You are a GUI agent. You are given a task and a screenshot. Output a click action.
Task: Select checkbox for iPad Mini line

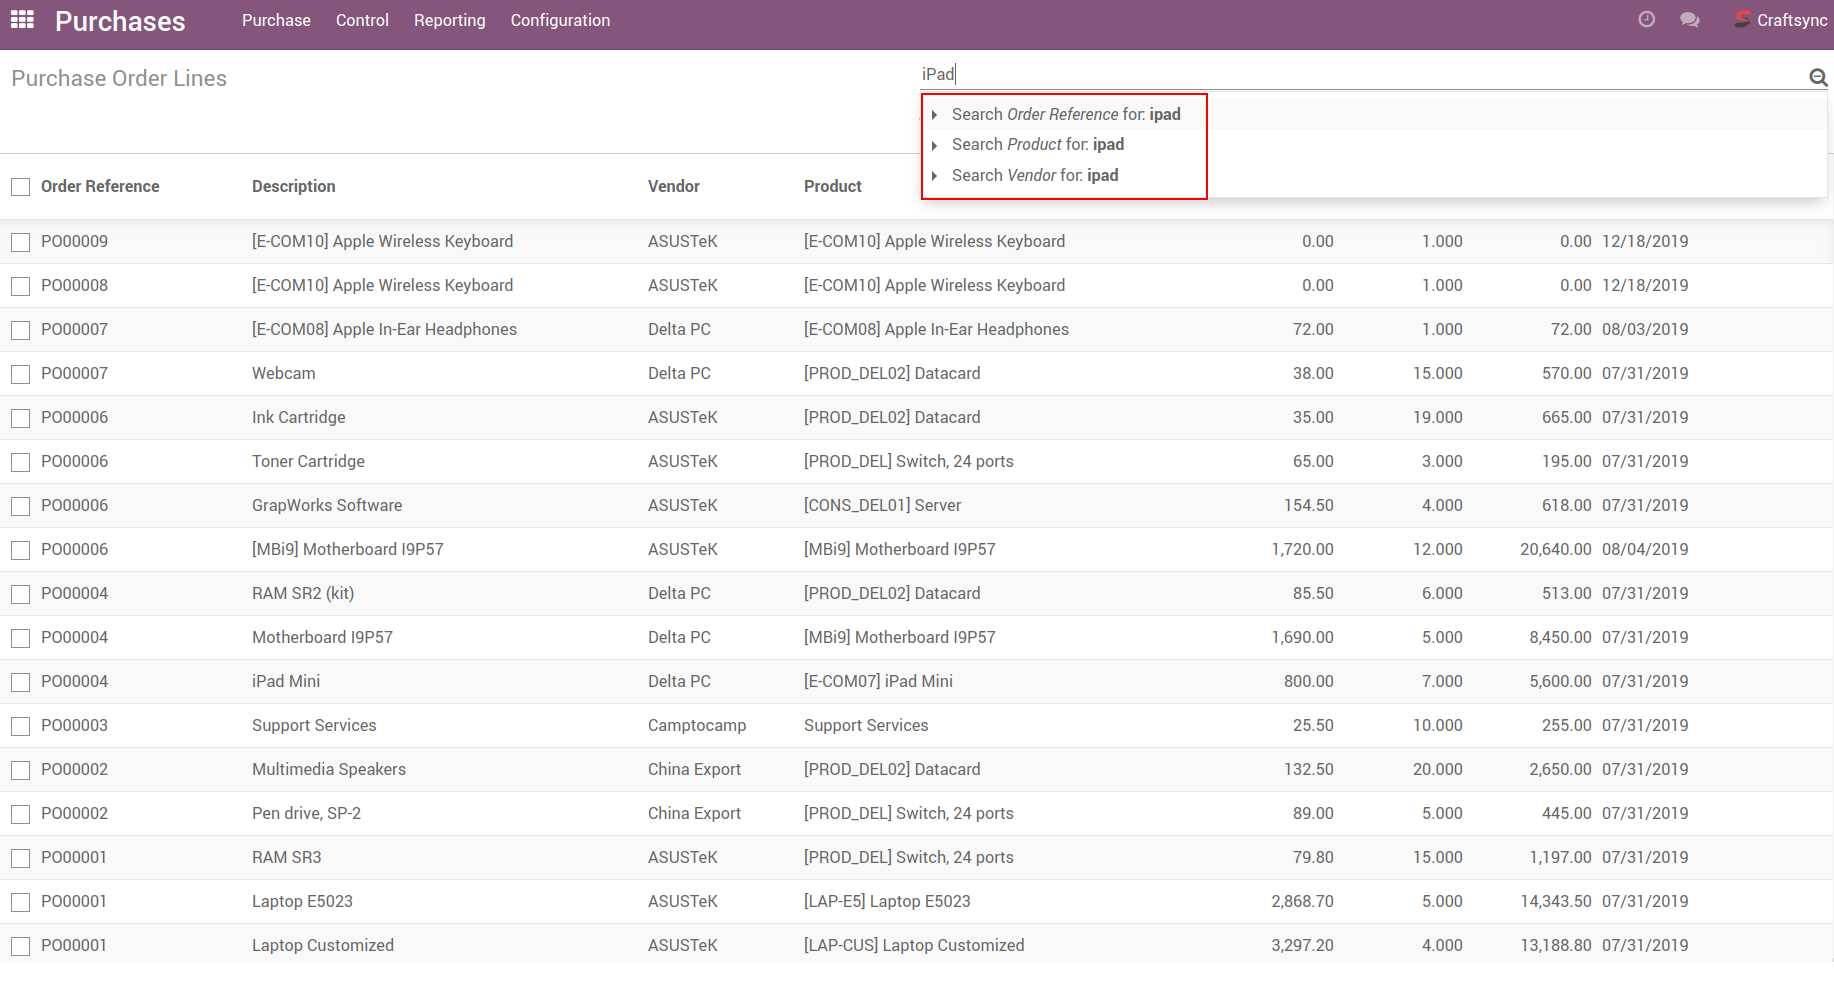tap(20, 682)
